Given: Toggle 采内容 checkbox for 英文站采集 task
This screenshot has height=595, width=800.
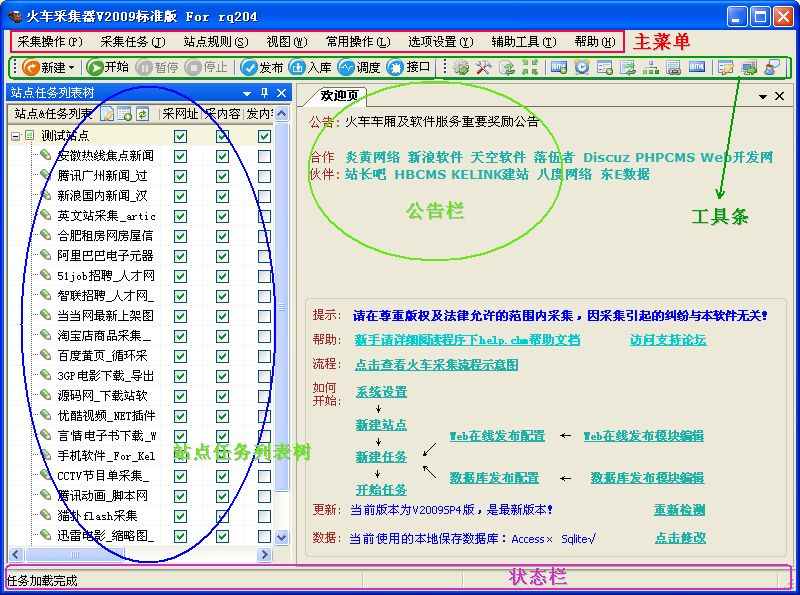Looking at the screenshot, I should coord(222,216).
